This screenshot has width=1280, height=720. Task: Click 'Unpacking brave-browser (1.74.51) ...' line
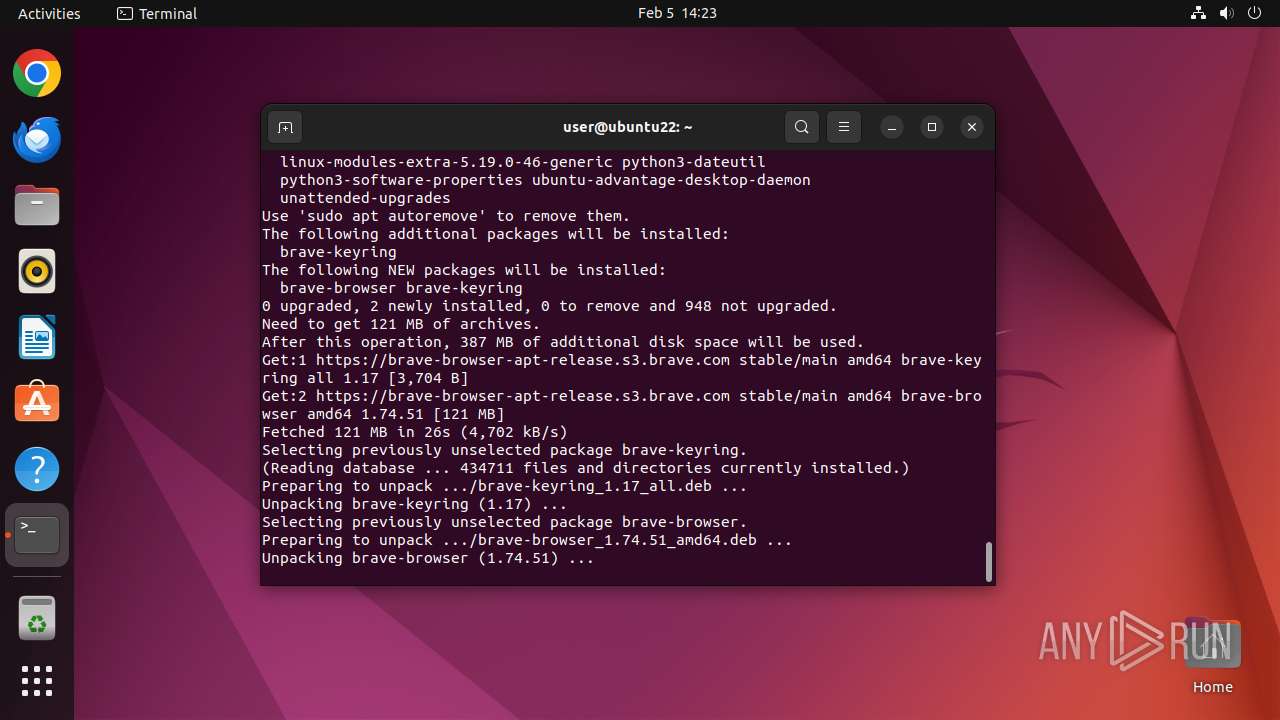[428, 558]
